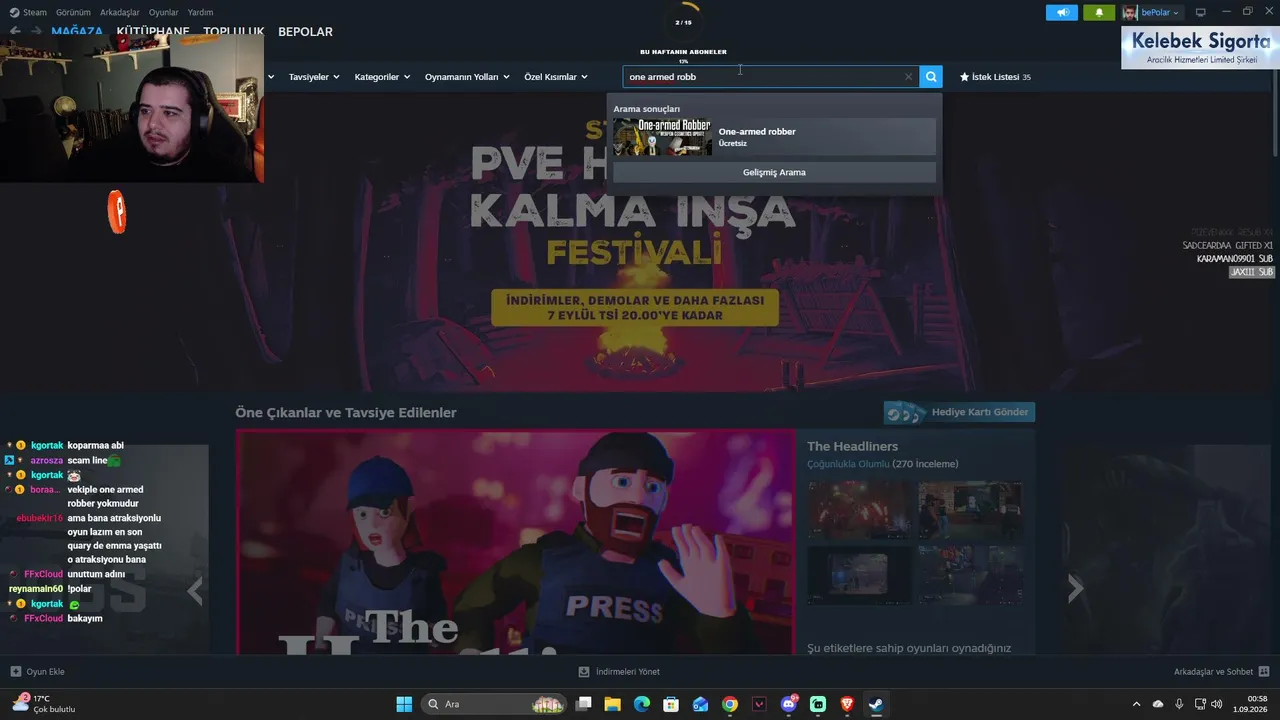Show hidden system tray icons
The image size is (1280, 720).
pos(1136,704)
